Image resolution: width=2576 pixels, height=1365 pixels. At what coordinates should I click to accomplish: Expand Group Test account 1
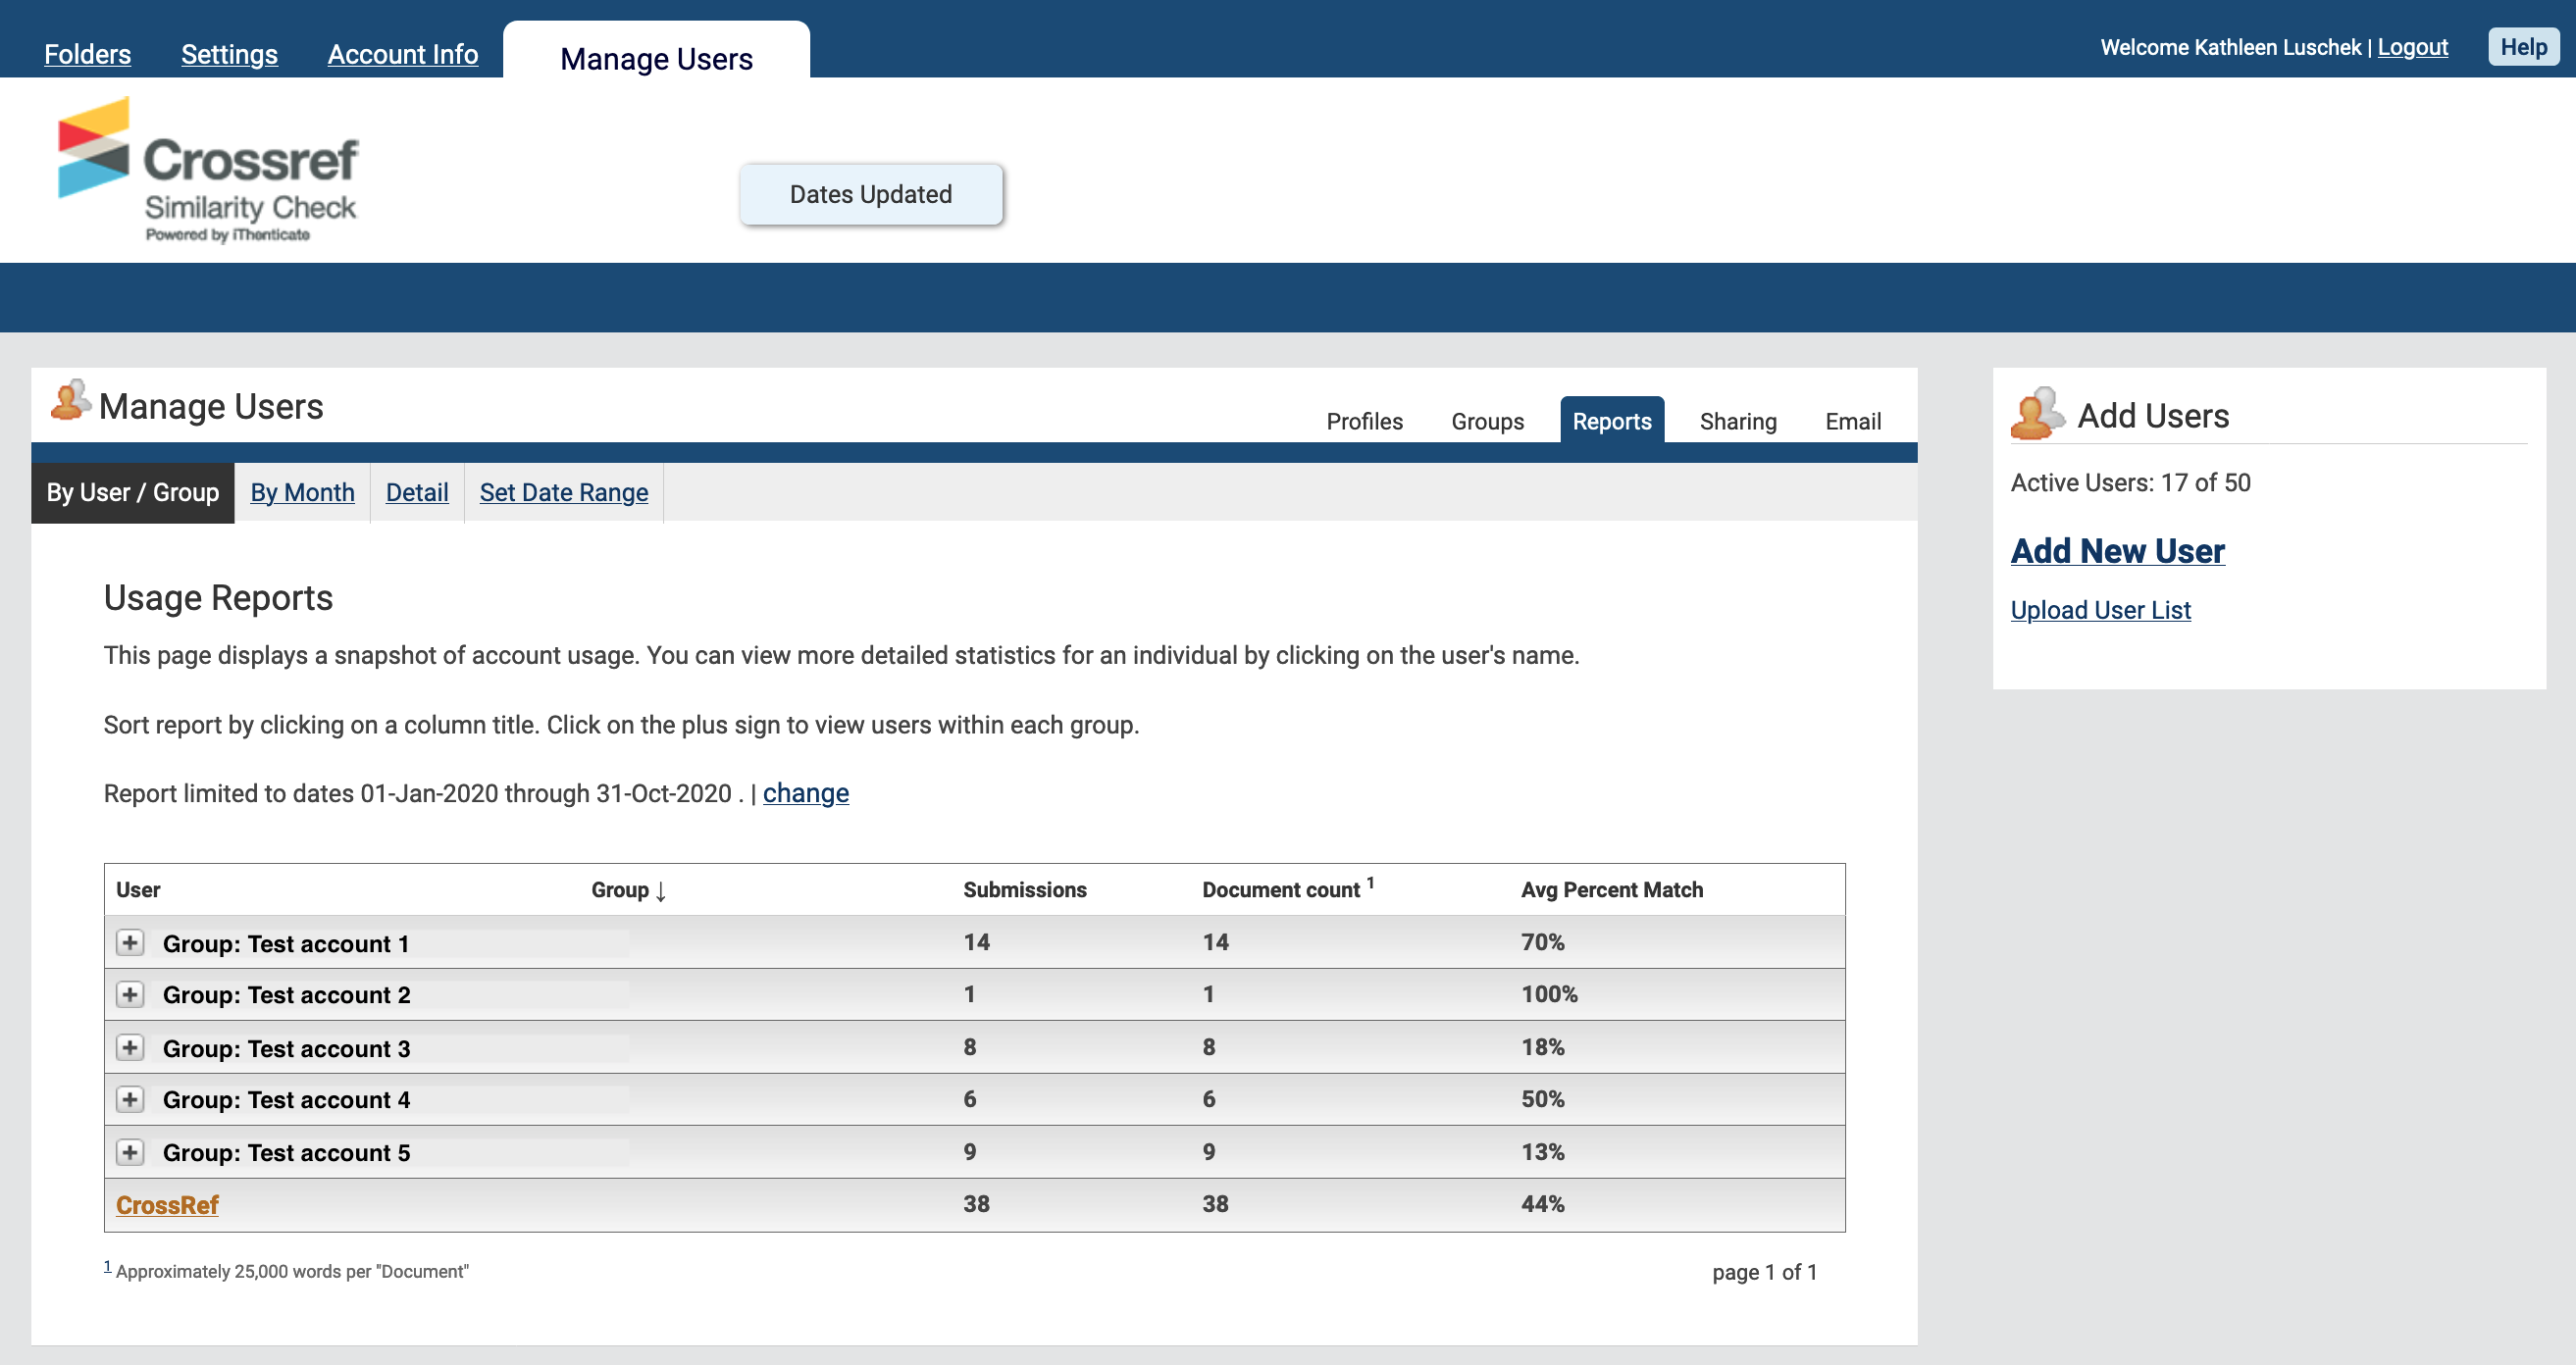(x=129, y=942)
